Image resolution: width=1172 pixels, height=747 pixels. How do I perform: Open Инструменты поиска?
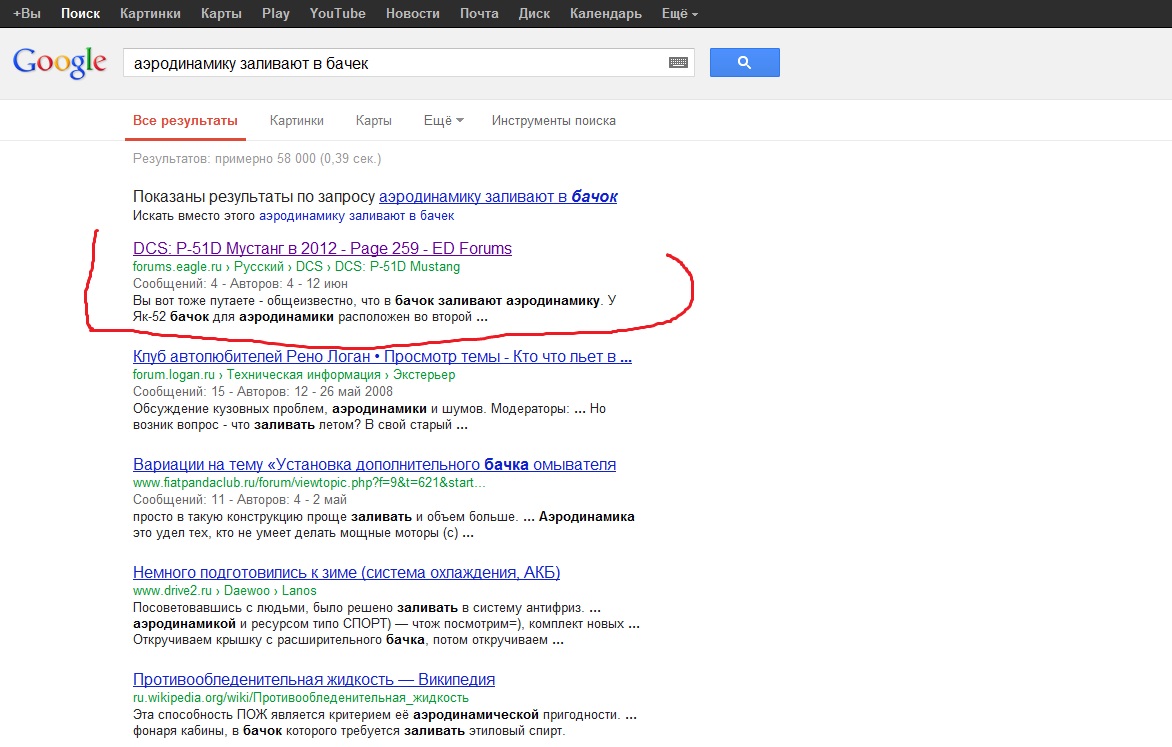coord(554,120)
